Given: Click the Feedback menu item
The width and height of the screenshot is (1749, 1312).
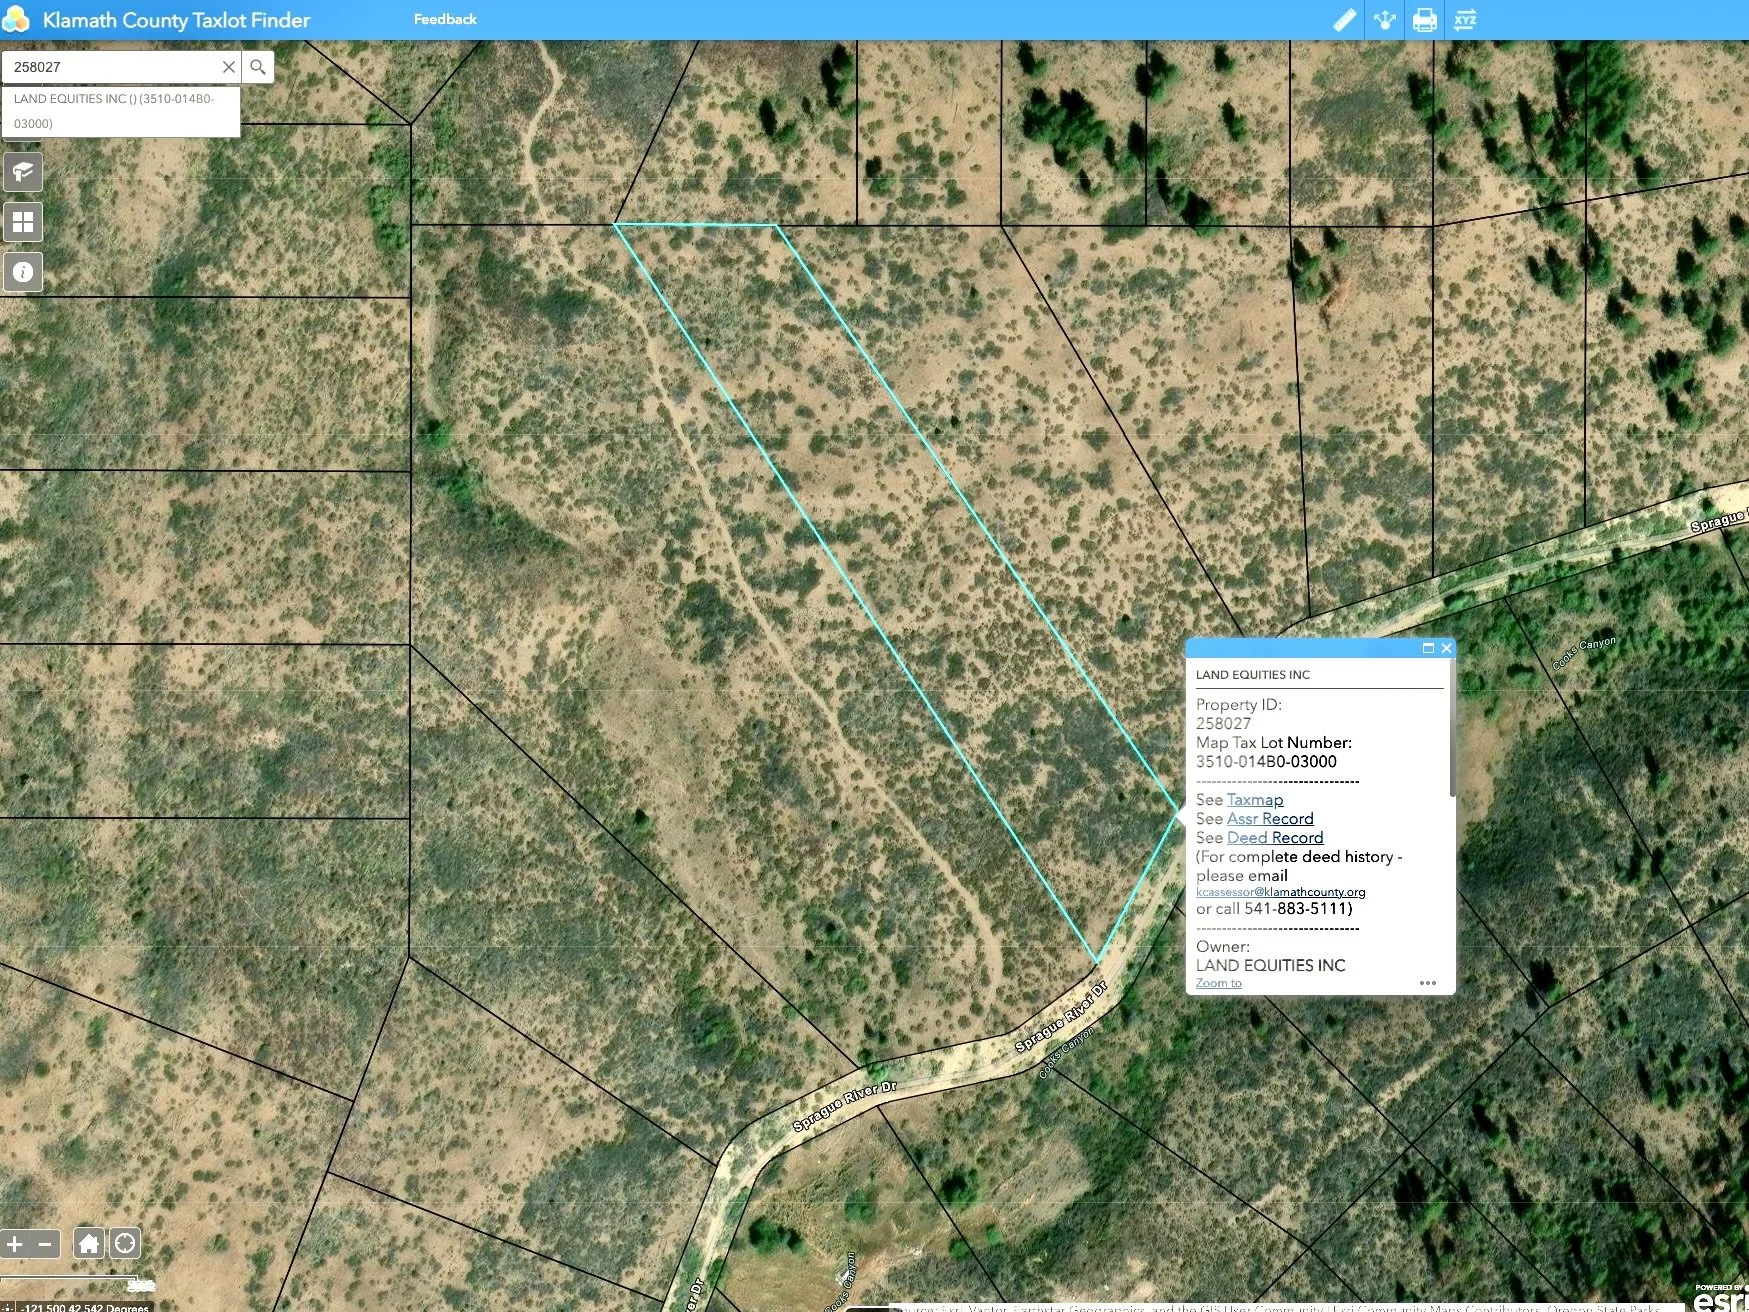Looking at the screenshot, I should [444, 18].
